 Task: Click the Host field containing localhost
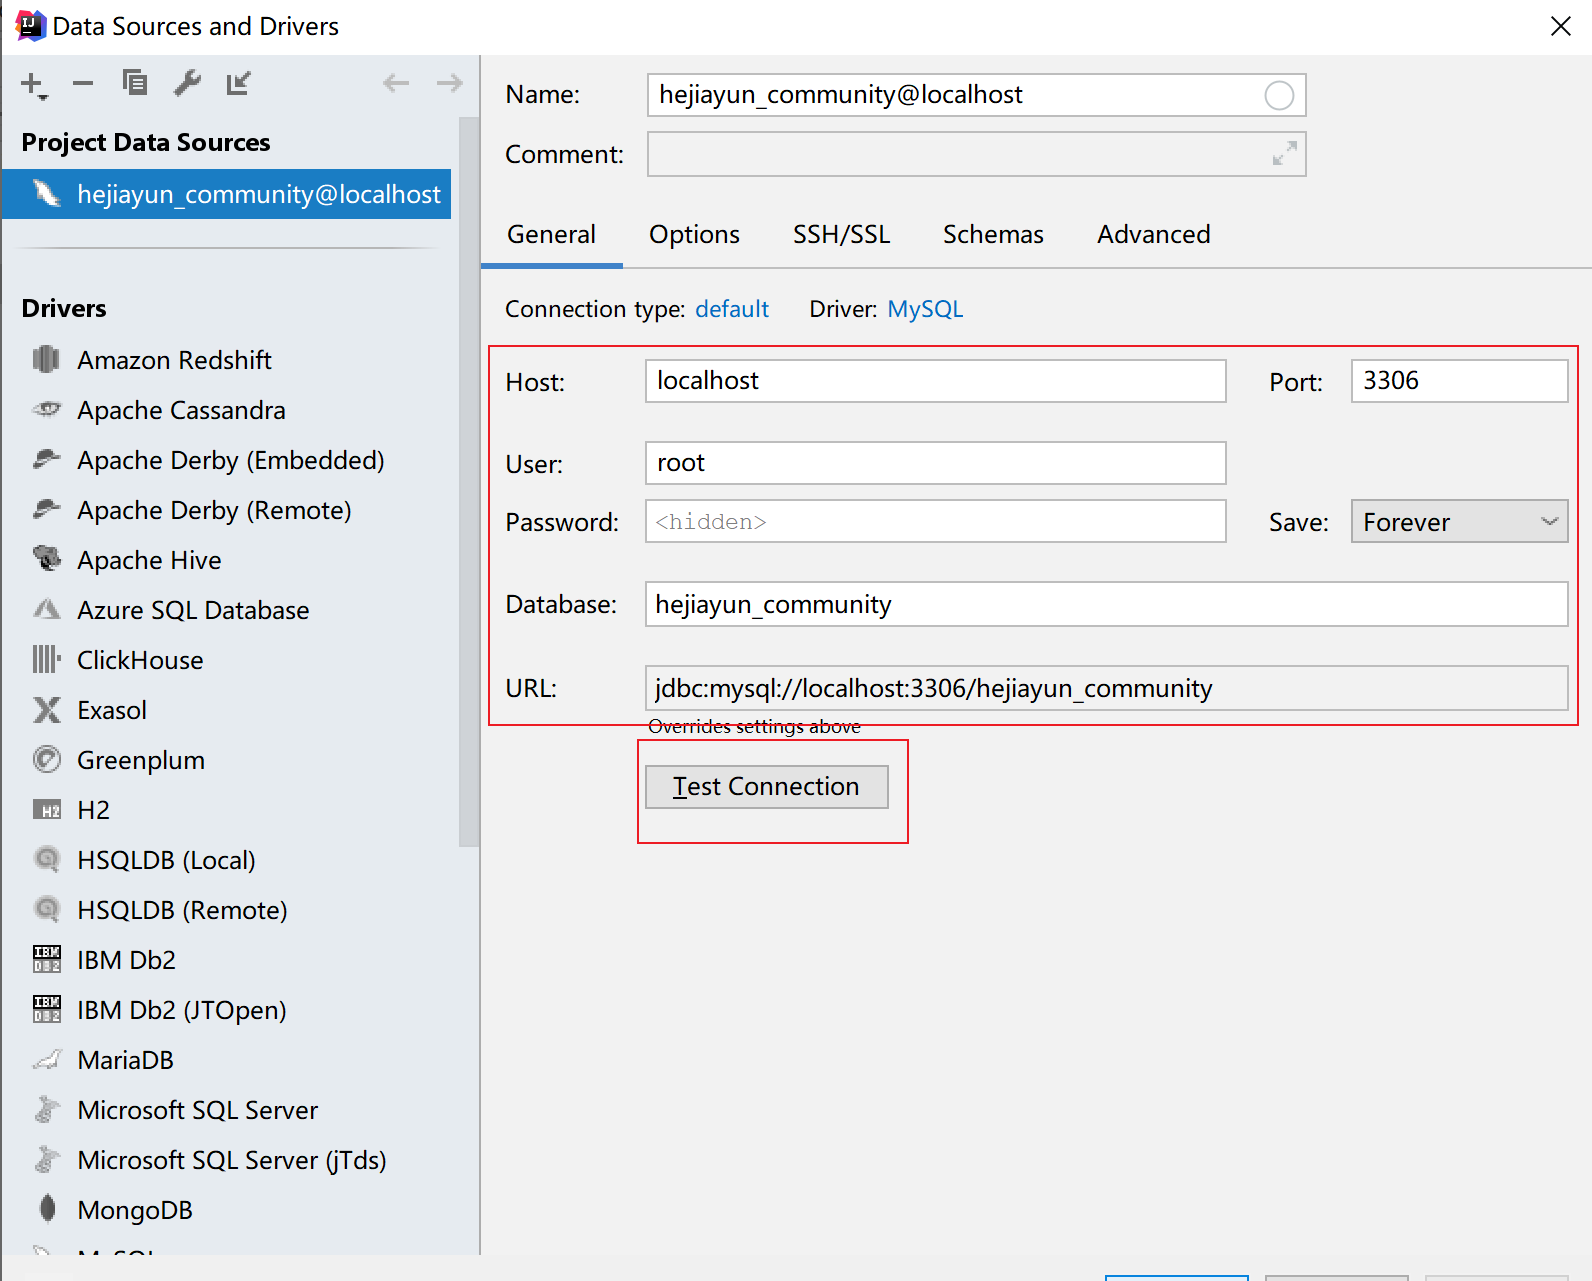click(x=935, y=381)
